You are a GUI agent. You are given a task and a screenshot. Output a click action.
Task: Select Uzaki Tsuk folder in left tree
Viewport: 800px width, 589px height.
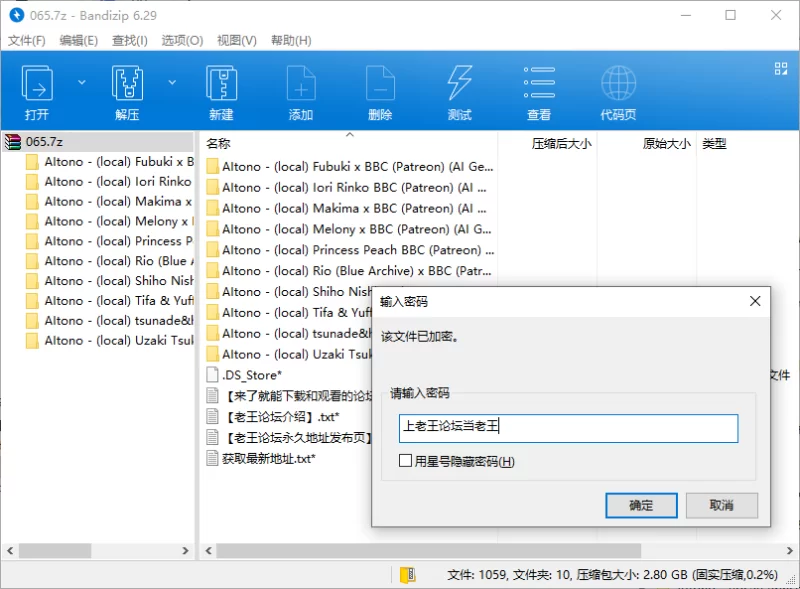[x=110, y=341]
